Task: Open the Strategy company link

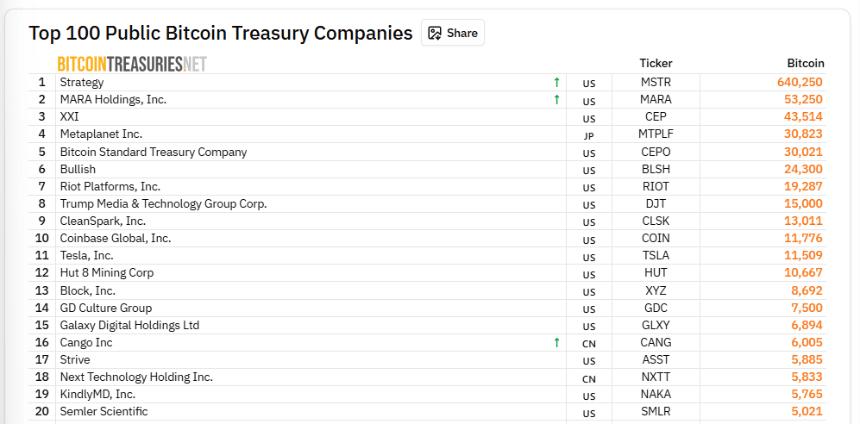Action: point(82,82)
